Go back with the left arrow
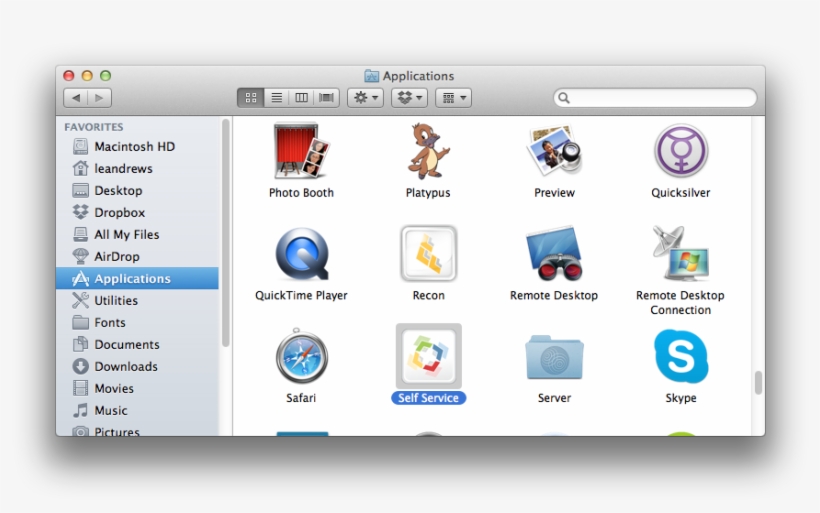The height and width of the screenshot is (513, 820). tap(76, 98)
